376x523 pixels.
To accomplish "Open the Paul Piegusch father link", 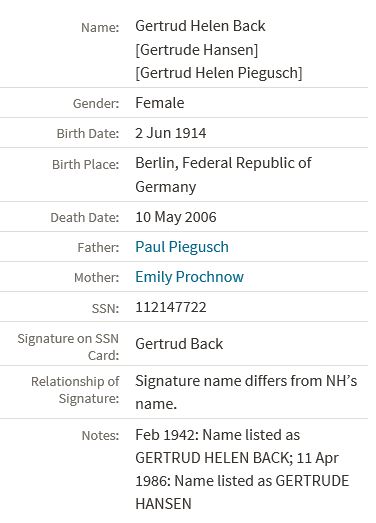I will [x=182, y=247].
